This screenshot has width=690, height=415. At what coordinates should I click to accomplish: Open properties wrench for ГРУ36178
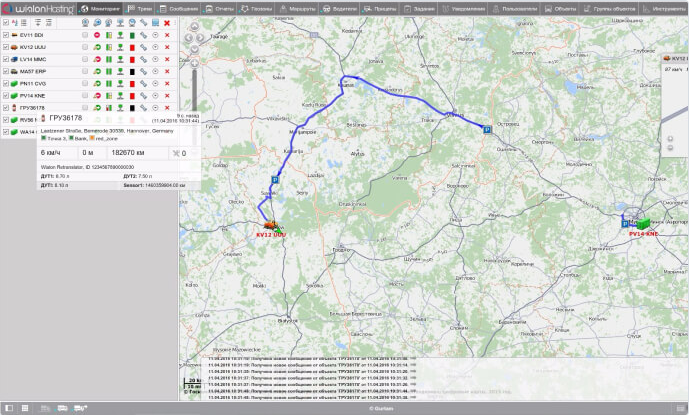[x=143, y=107]
